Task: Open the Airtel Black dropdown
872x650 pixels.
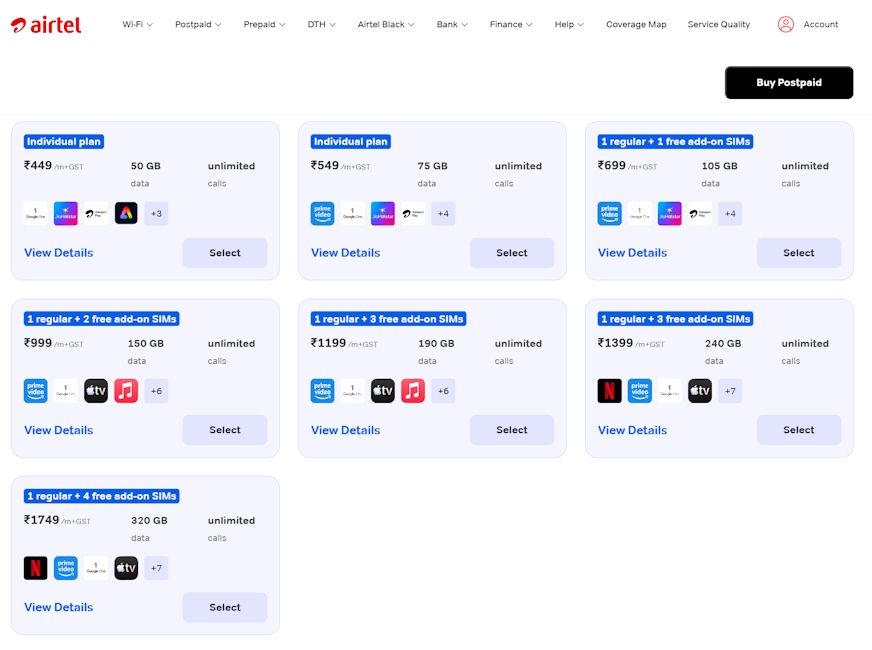Action: pos(386,24)
